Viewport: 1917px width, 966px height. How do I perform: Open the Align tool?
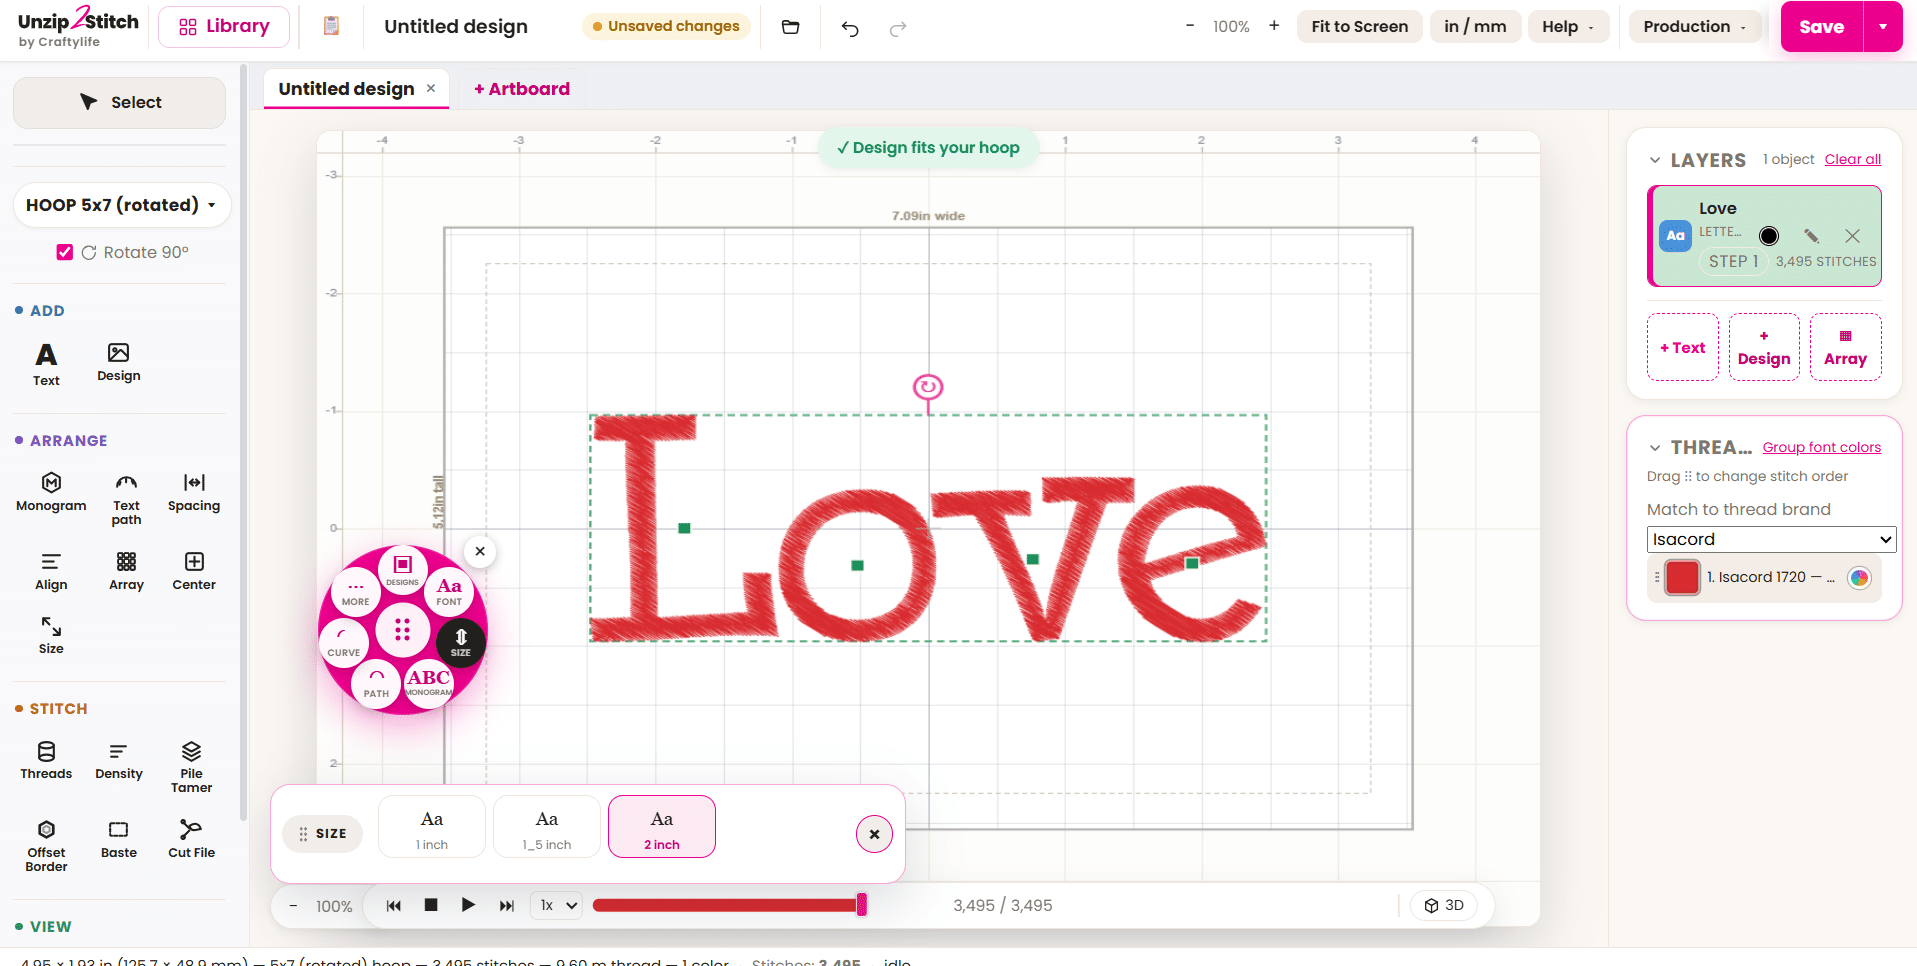click(51, 572)
